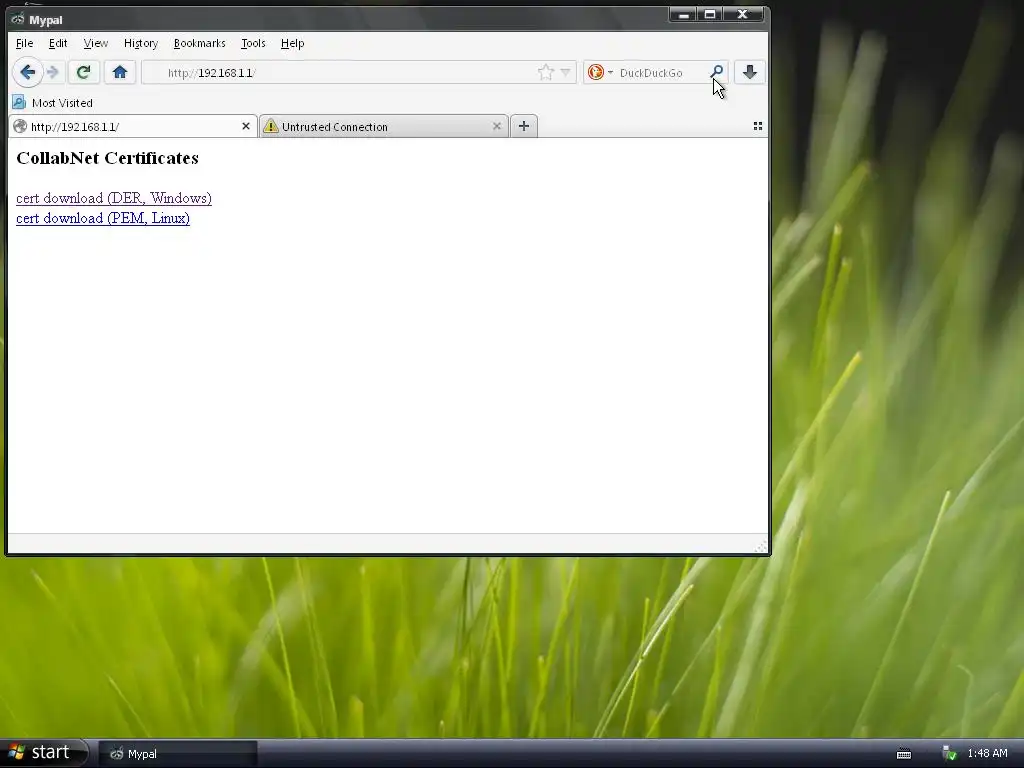Click the Most Visited bookmarks folder
The height and width of the screenshot is (768, 1024).
52,103
